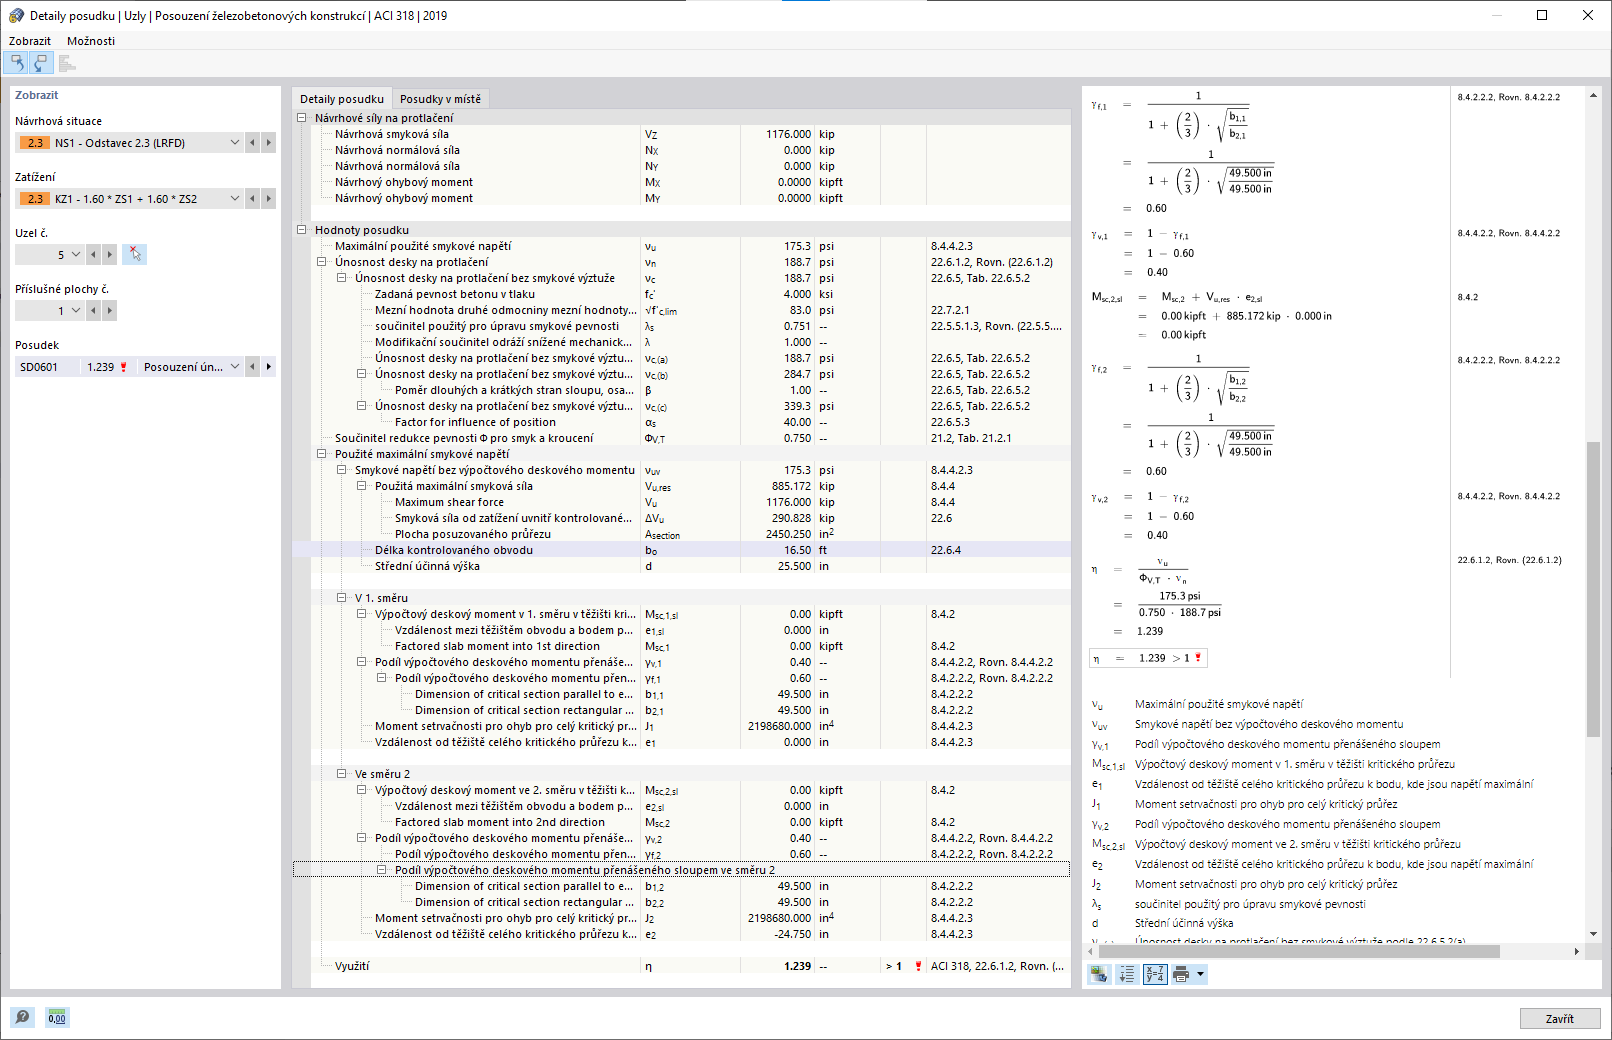Toggle the x/y=7/4 formulas display icon
Viewport: 1612px width, 1040px height.
point(1155,975)
